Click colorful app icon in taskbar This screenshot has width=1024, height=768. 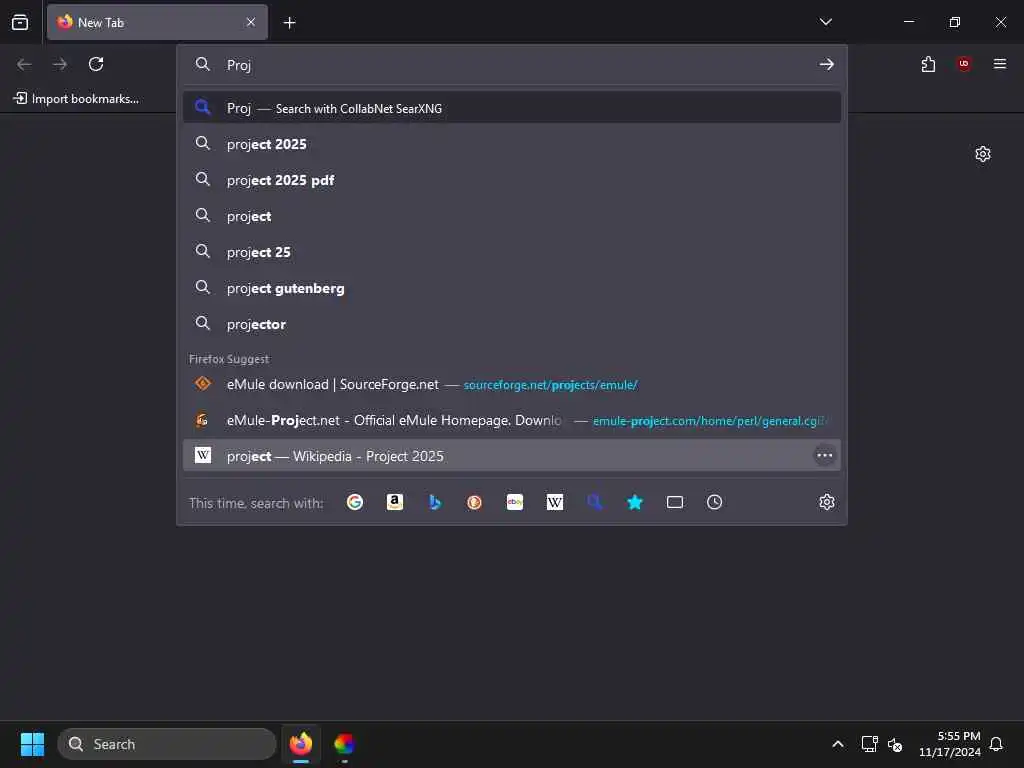344,744
